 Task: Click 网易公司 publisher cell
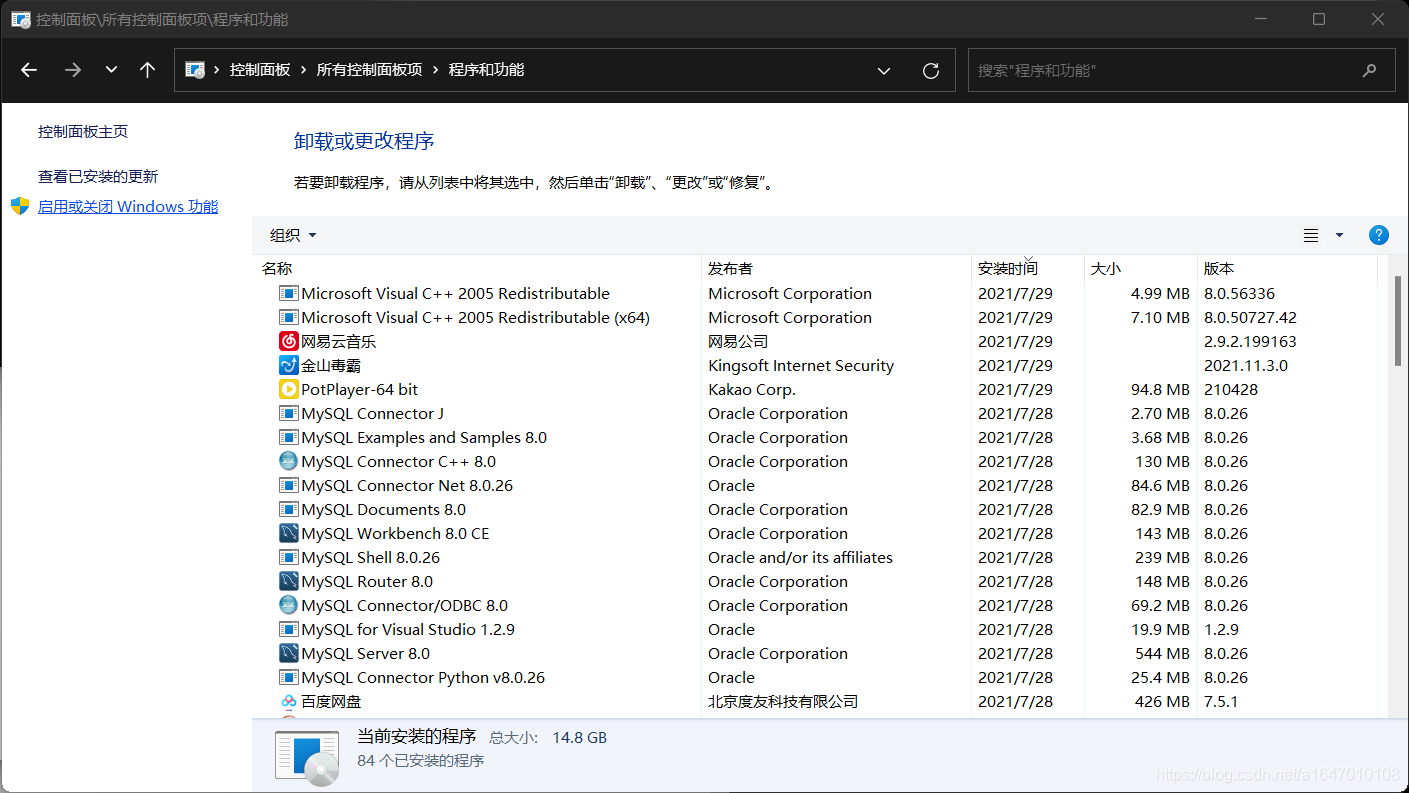click(738, 342)
